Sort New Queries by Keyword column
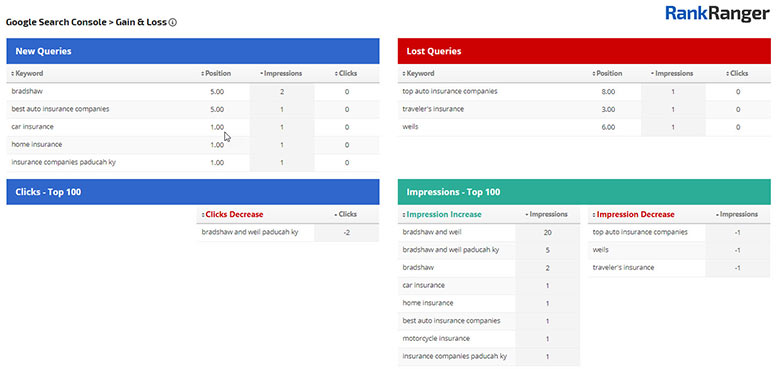780x373 pixels. 27,73
